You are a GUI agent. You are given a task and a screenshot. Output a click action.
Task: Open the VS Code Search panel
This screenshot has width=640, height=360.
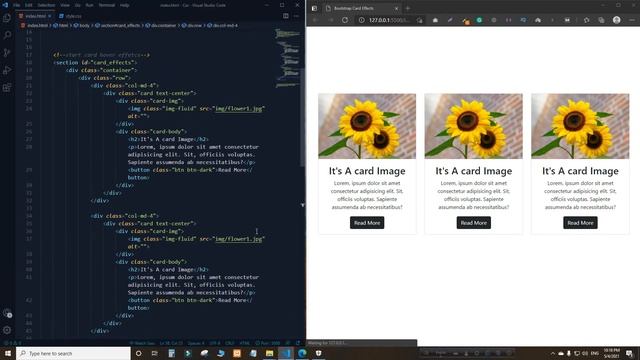7,35
